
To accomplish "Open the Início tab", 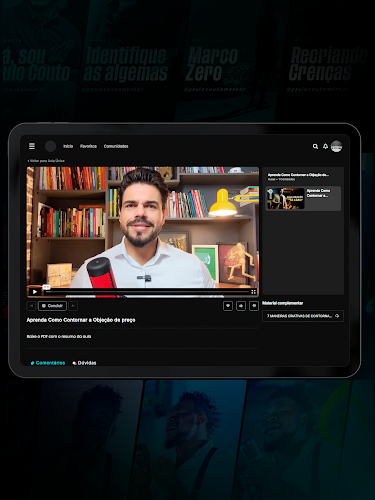I will coord(68,146).
